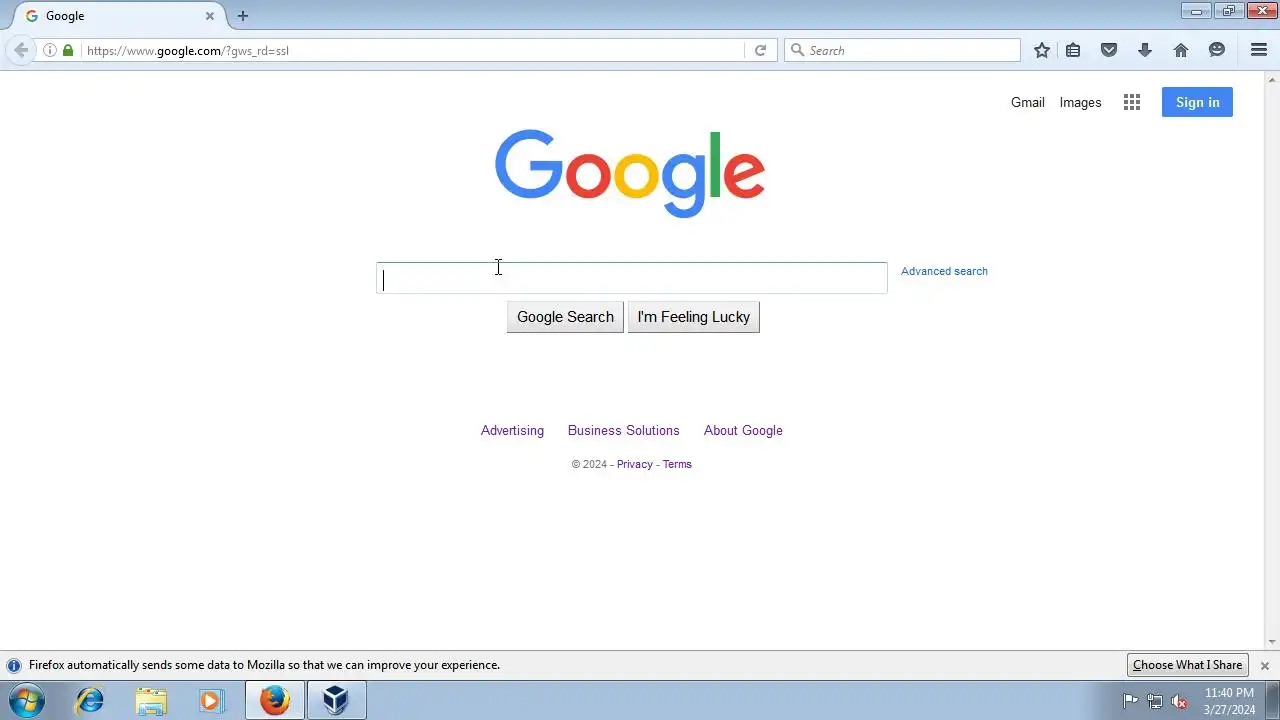Screen dimensions: 1280x720
Task: Click the page scrollbar down arrow
Action: 1272,642
